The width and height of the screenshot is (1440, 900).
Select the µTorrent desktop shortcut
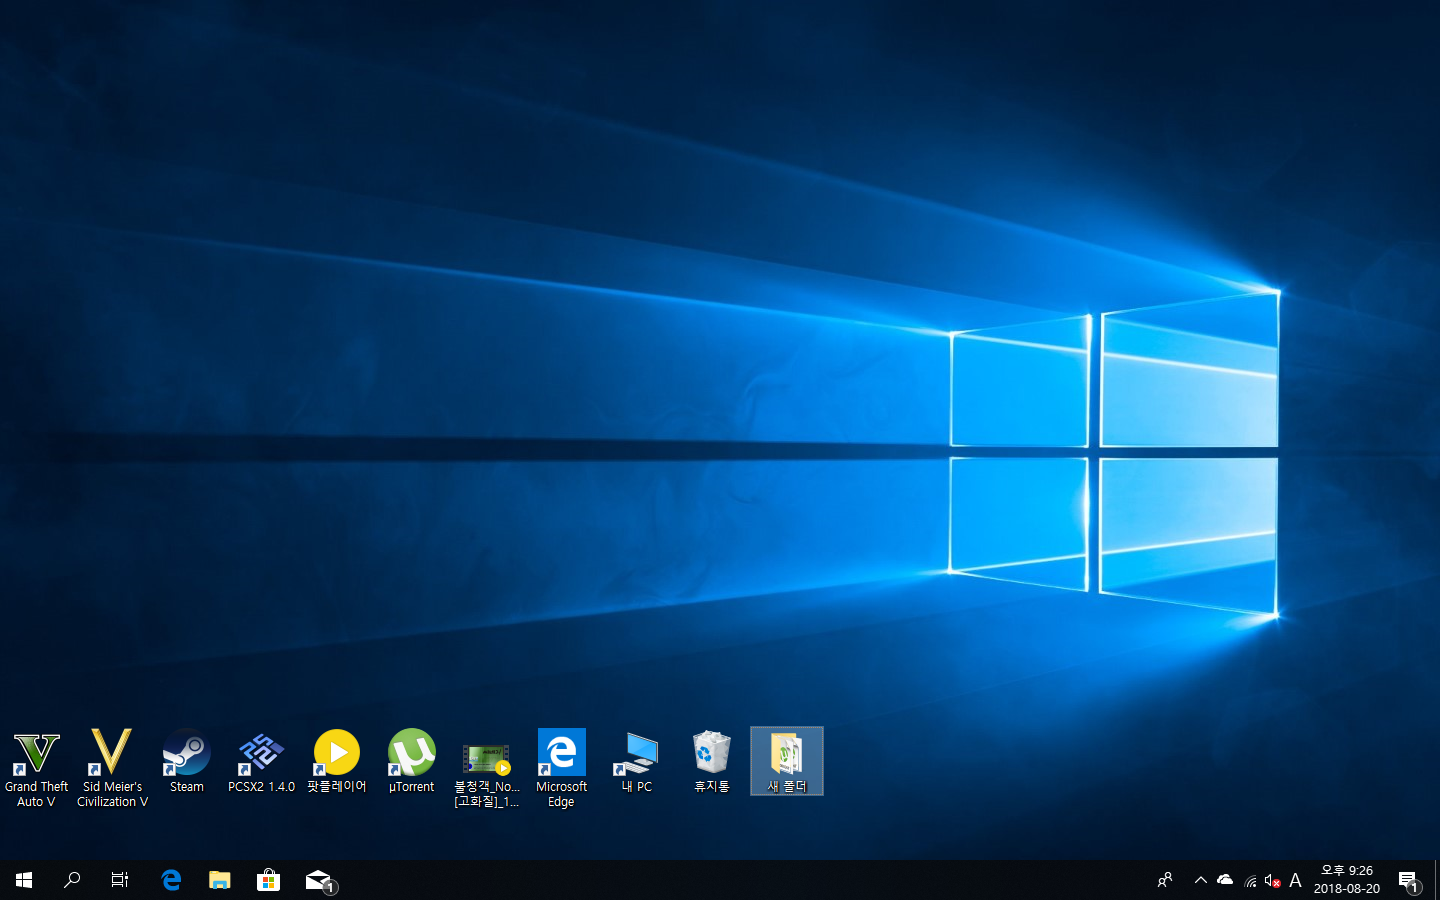click(x=412, y=761)
